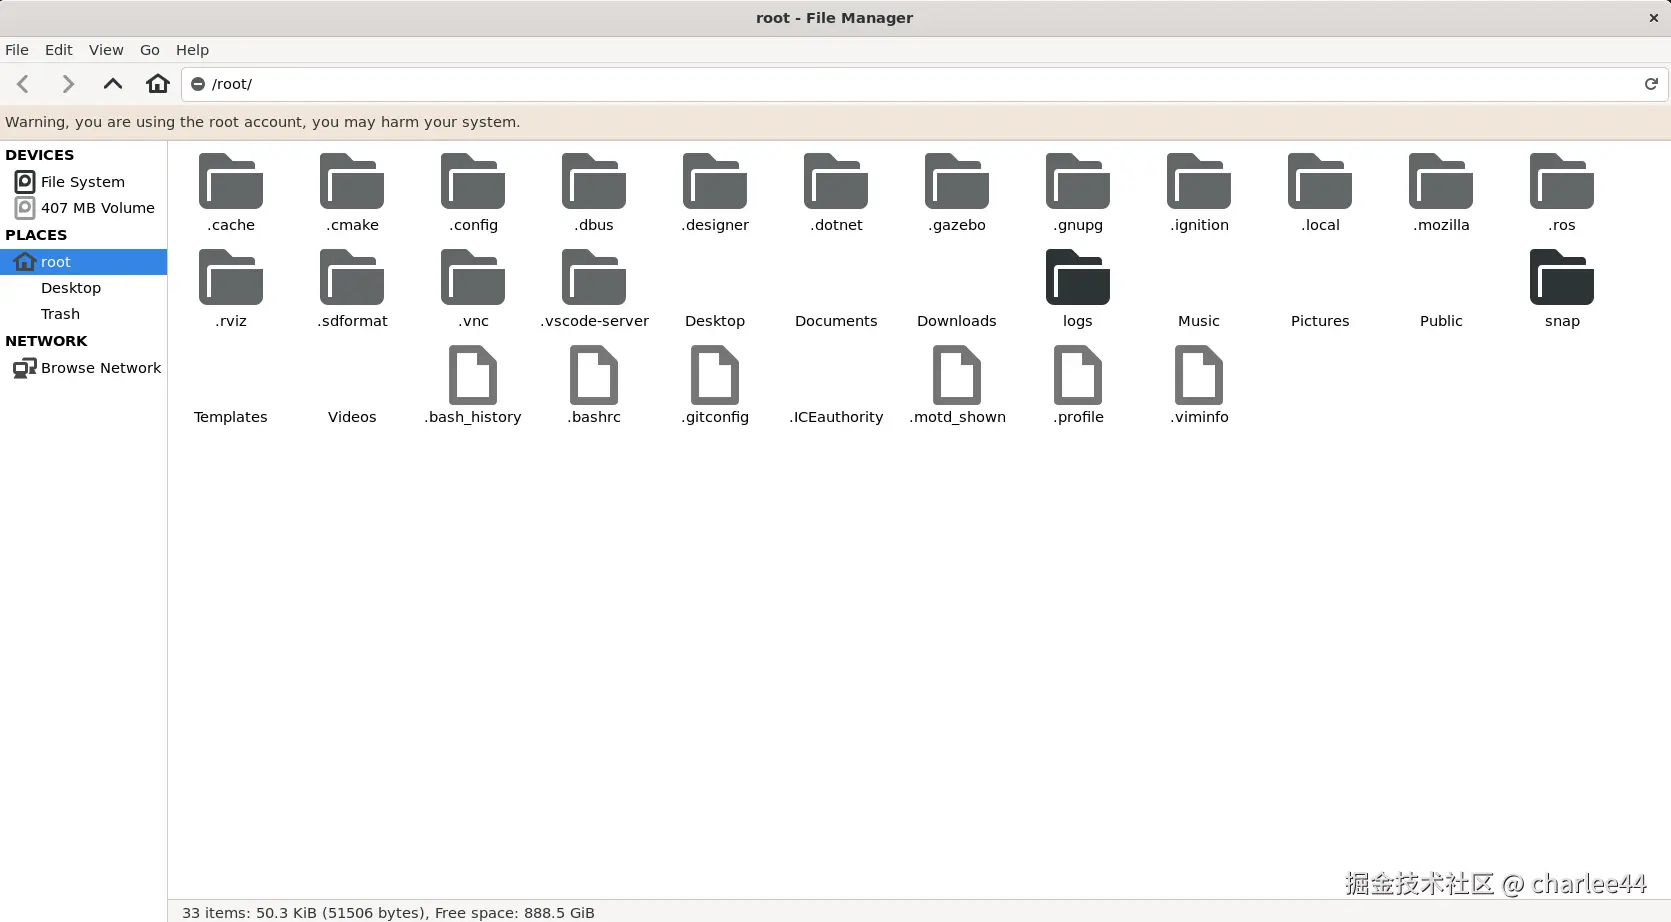
Task: Select the .gnupg folder icon
Action: [1078, 181]
